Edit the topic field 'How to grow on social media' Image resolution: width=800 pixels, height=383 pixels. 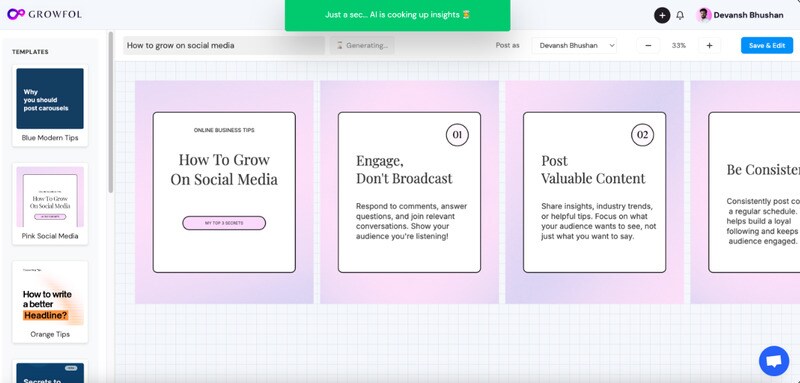(224, 45)
